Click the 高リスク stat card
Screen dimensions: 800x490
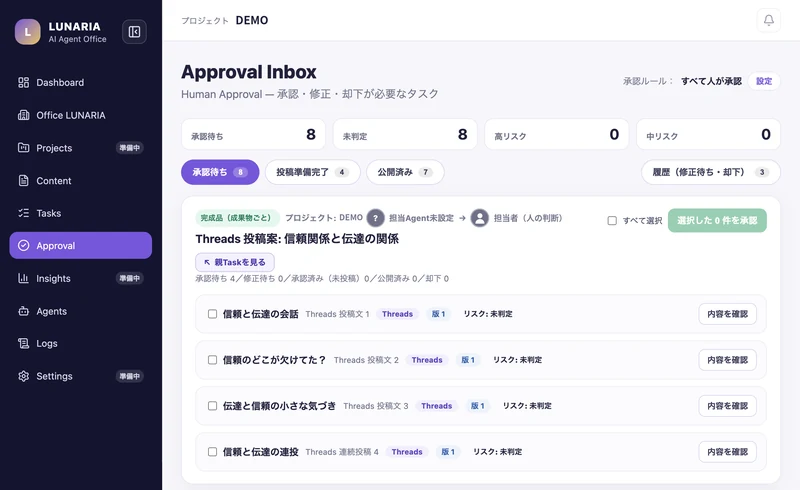(557, 134)
